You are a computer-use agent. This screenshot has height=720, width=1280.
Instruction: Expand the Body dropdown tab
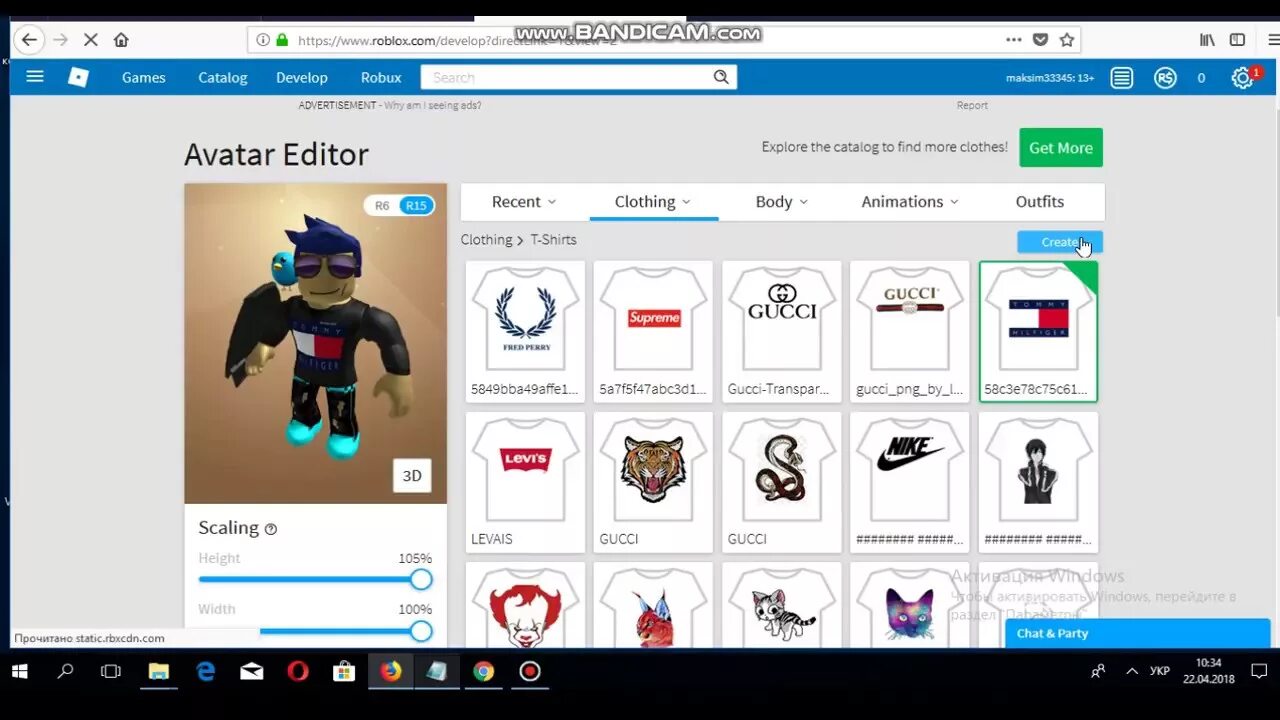coord(782,201)
